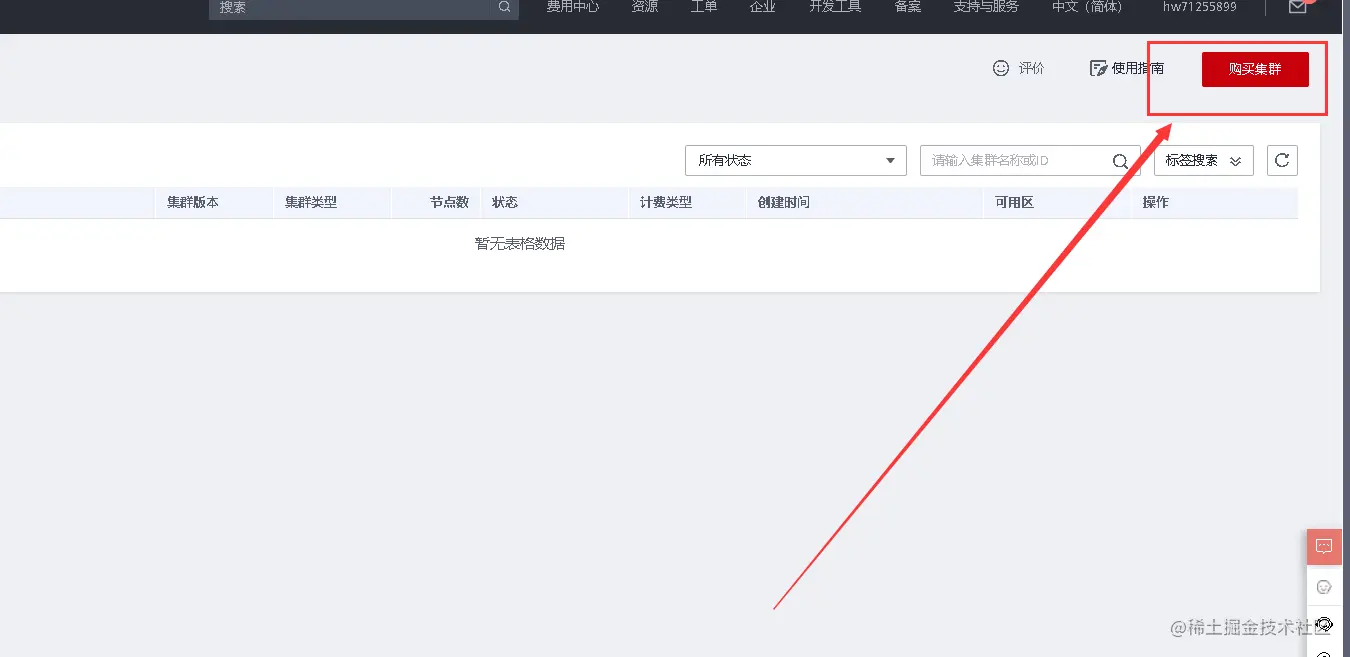1350x657 pixels.
Task: Open the 备案 menu
Action: click(908, 7)
